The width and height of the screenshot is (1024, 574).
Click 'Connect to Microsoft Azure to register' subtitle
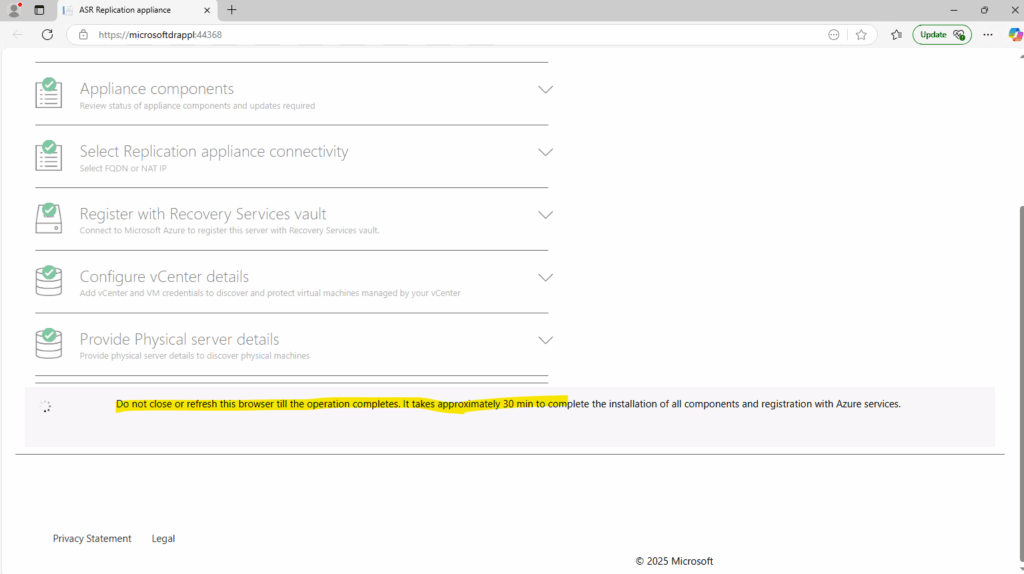pyautogui.click(x=229, y=230)
